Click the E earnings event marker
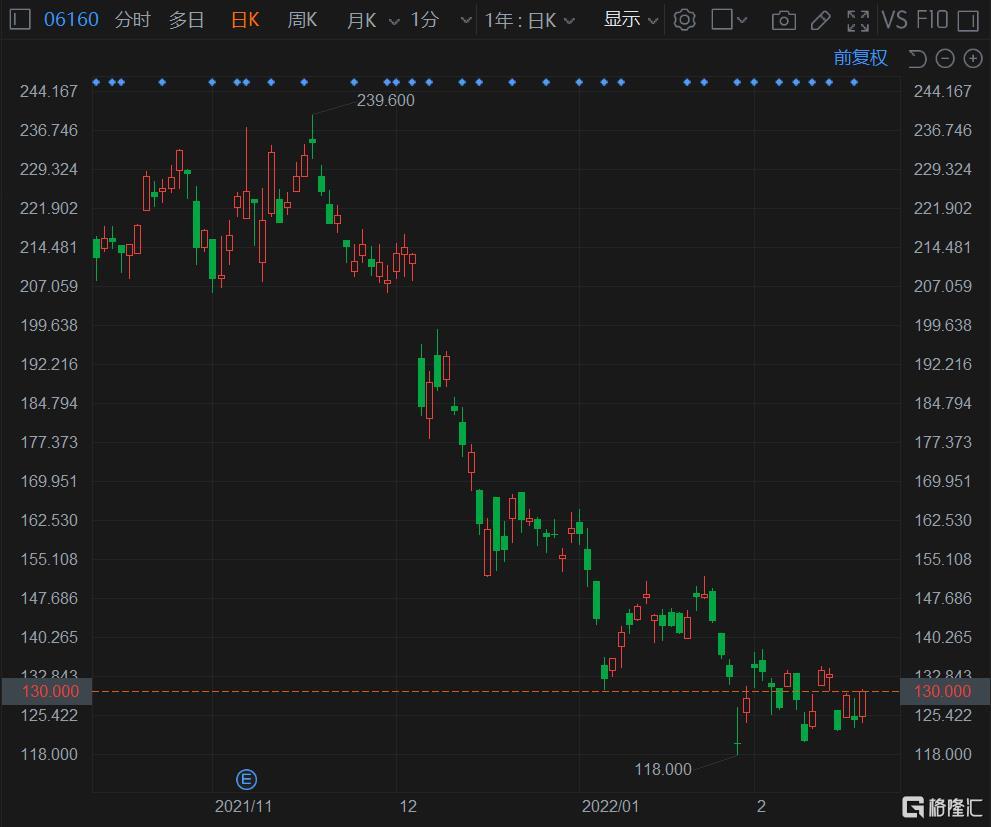 (245, 779)
